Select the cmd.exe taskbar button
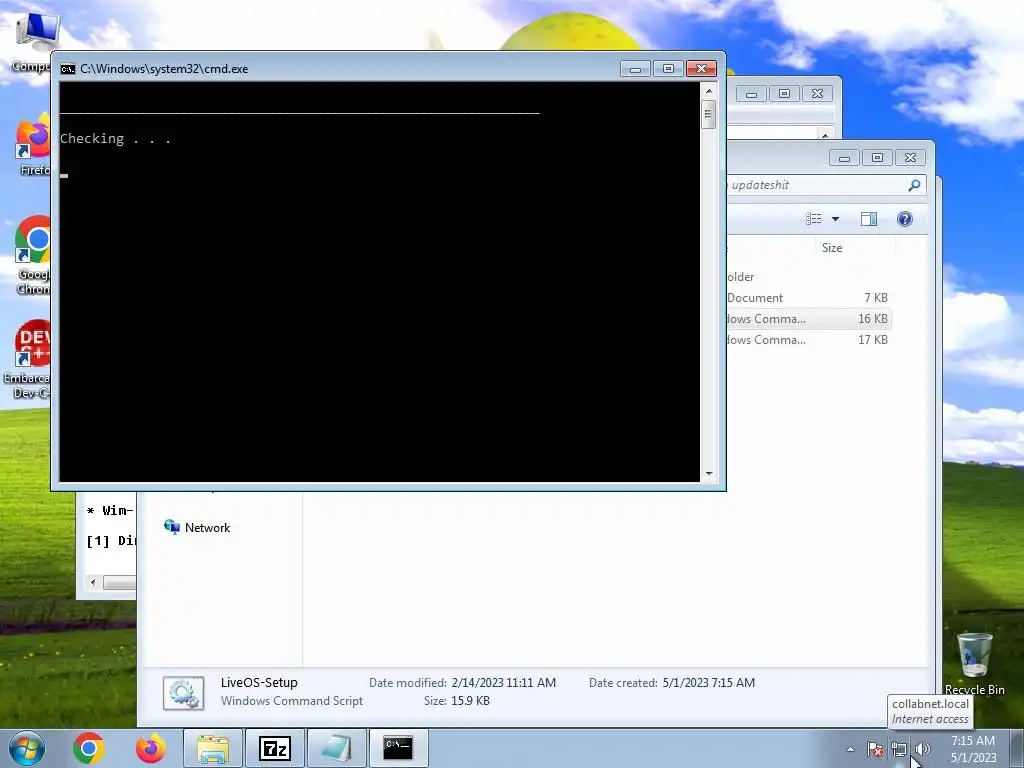The image size is (1024, 768). (x=398, y=748)
